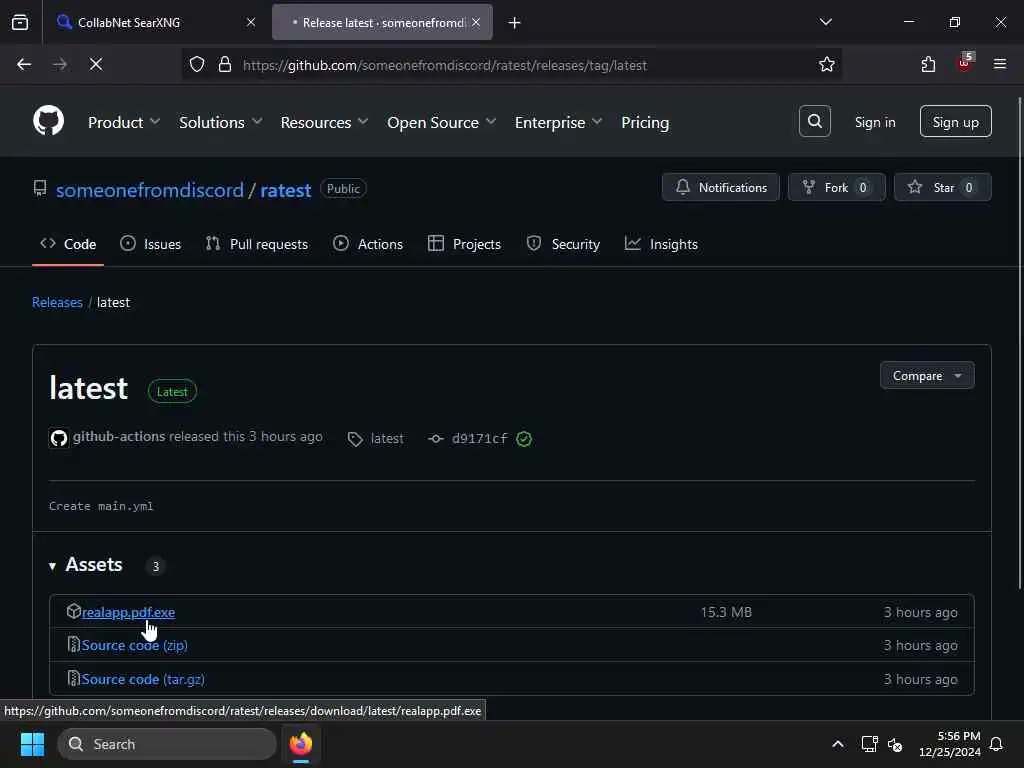
Task: Click the latest tag link
Action: pyautogui.click(x=387, y=439)
